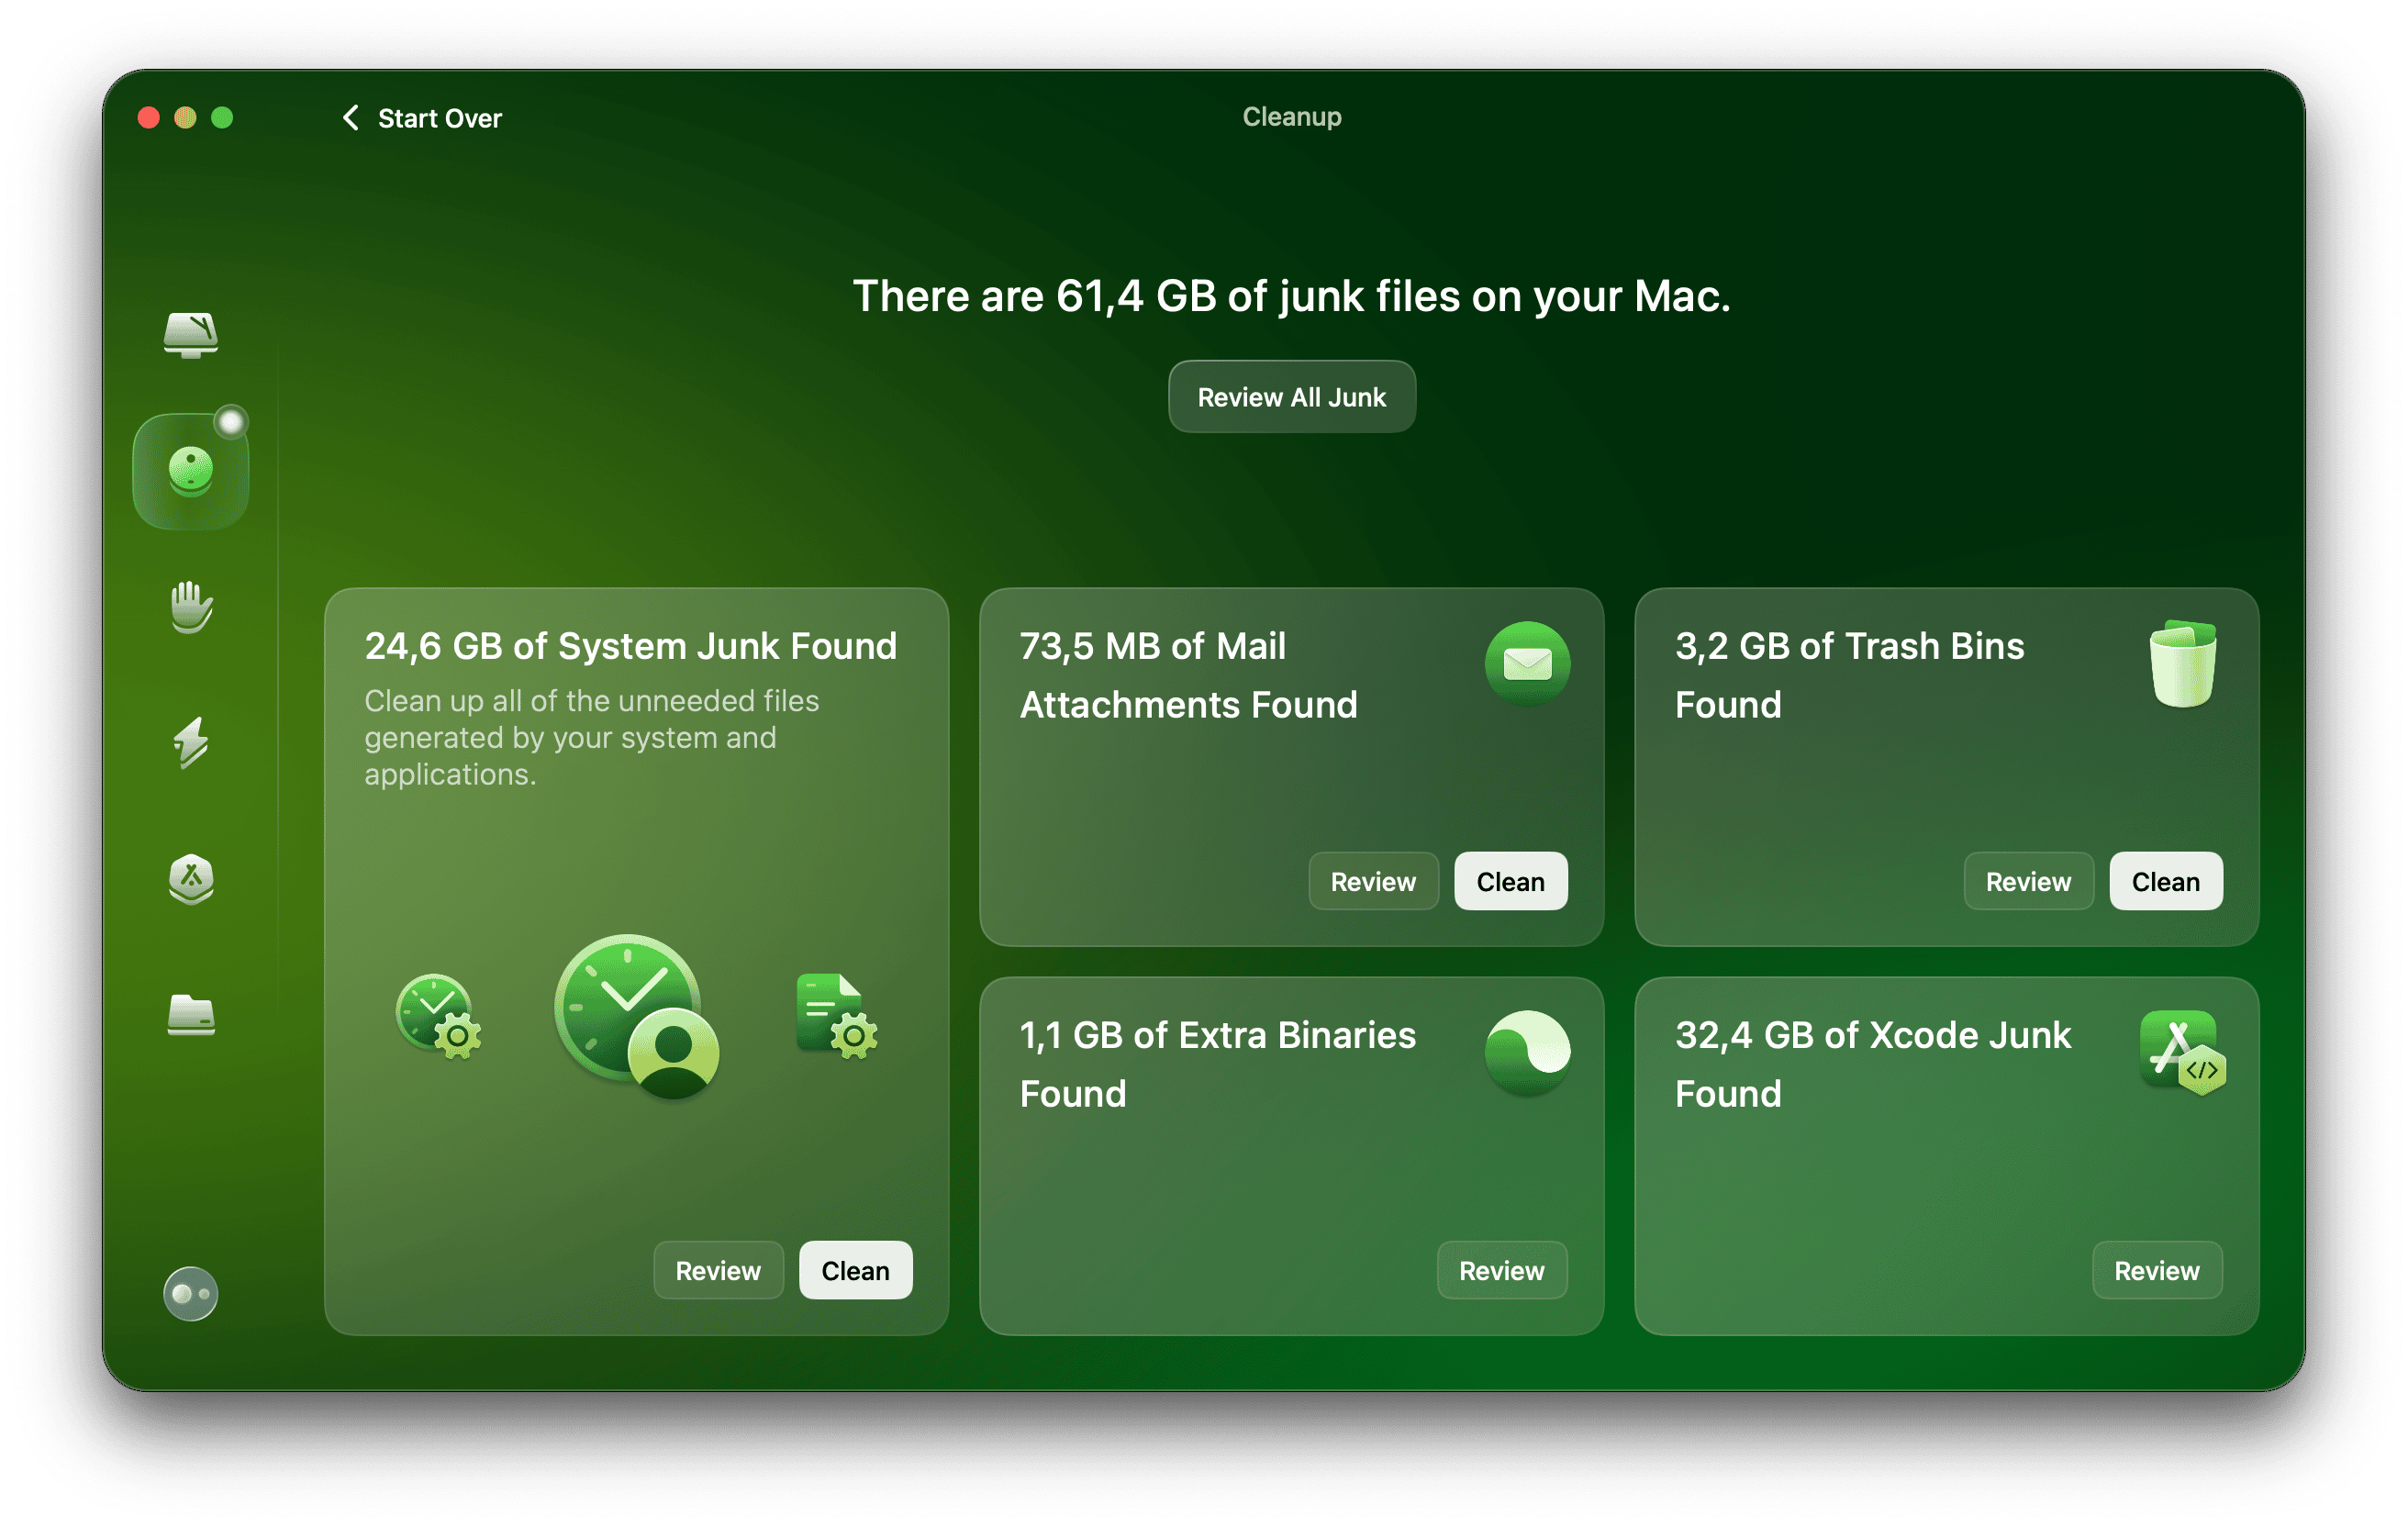Review the System Junk details

pyautogui.click(x=717, y=1270)
